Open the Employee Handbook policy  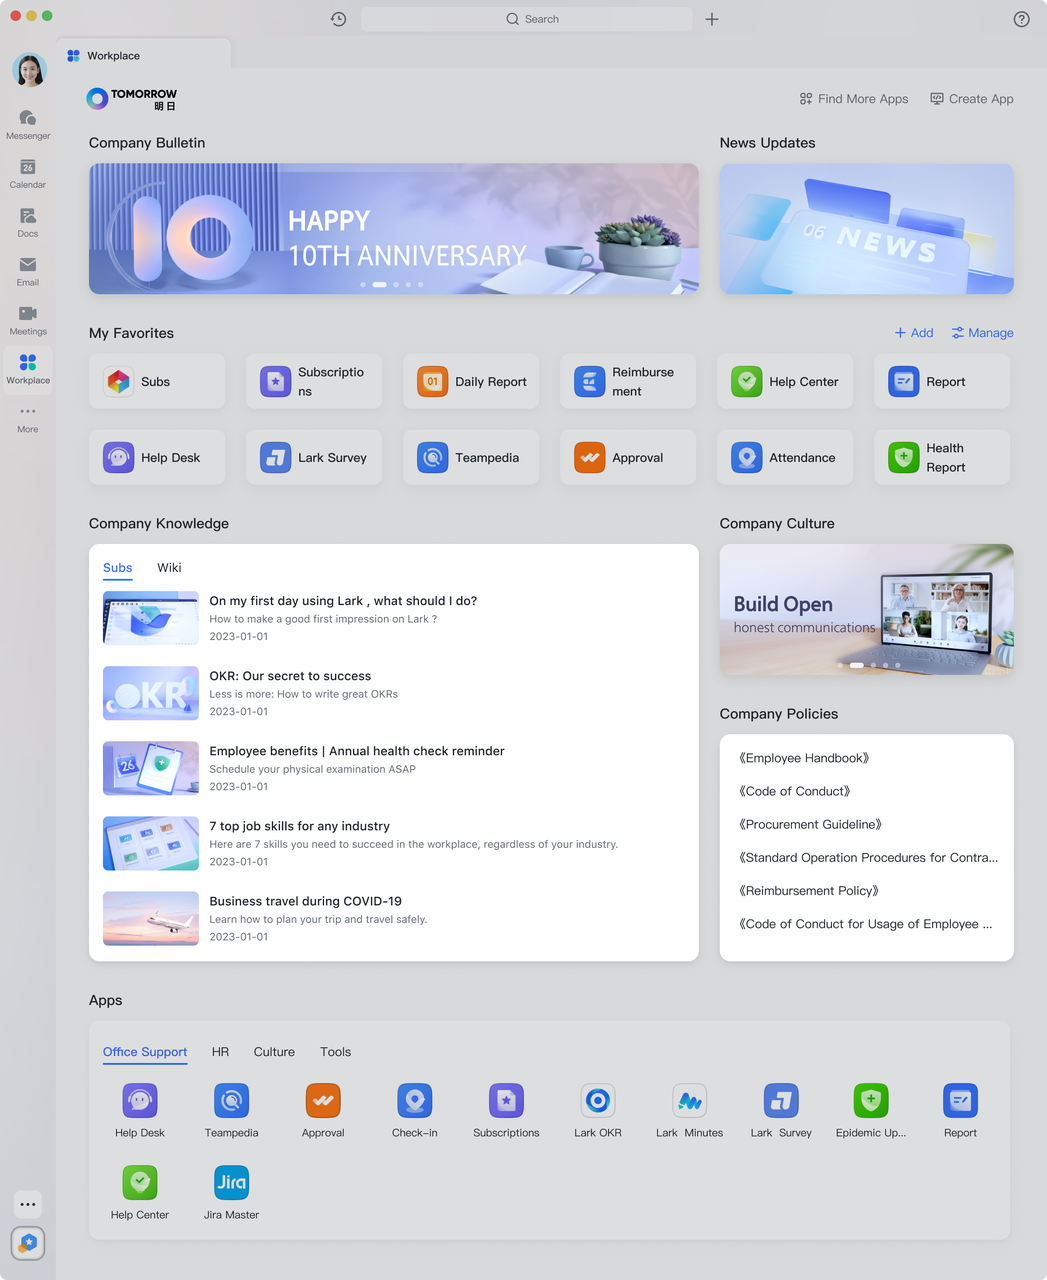point(804,758)
